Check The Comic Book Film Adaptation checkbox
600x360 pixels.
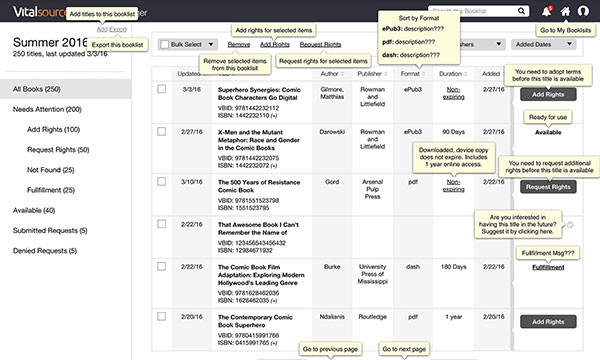point(161,266)
